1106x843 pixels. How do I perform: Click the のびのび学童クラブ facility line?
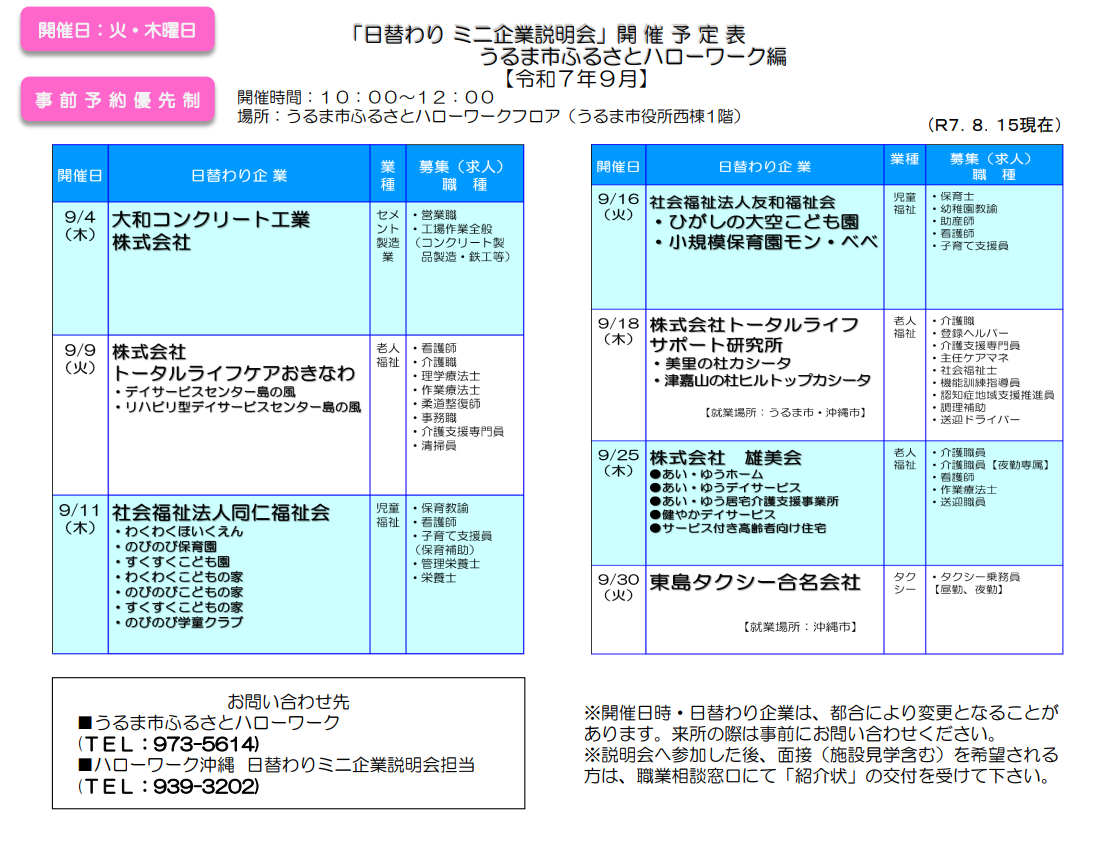179,622
